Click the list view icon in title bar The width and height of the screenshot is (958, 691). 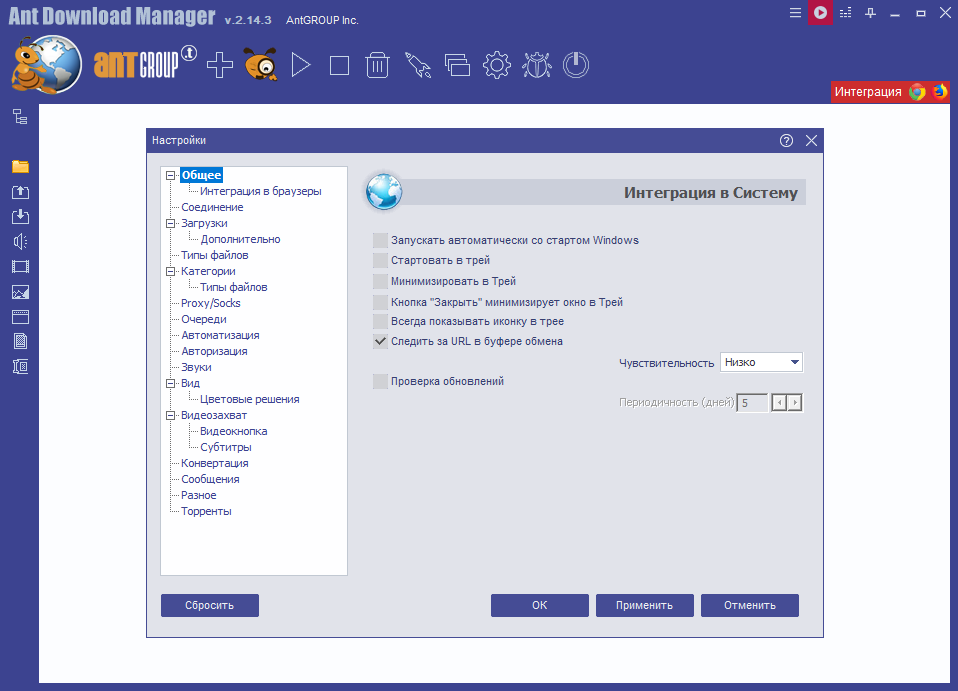[846, 13]
